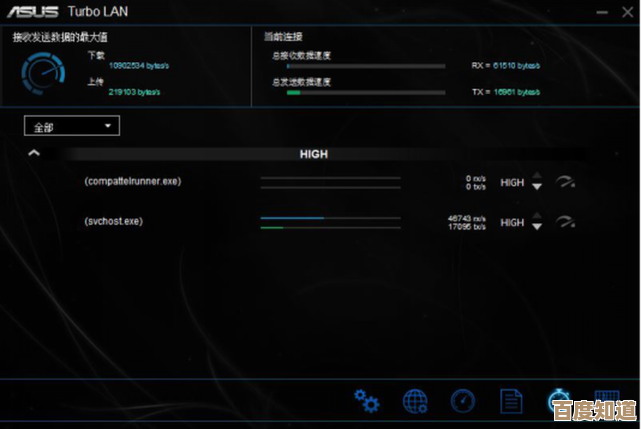Open the 全部 filter dropdown
The height and width of the screenshot is (429, 641).
71,126
